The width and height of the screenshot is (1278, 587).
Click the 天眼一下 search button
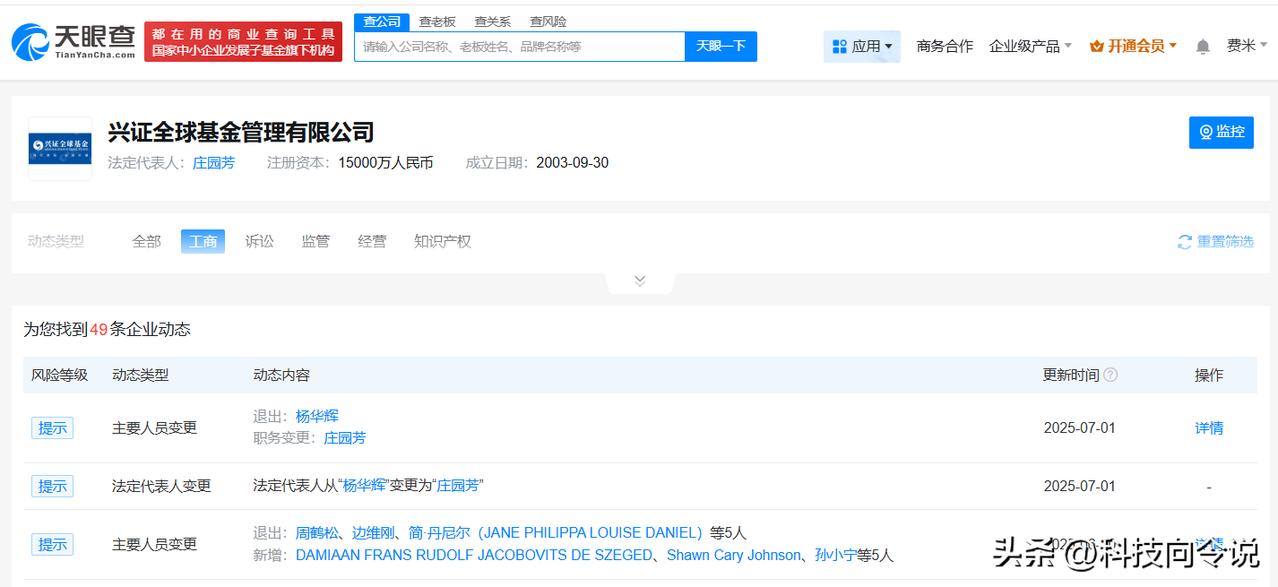(x=721, y=46)
